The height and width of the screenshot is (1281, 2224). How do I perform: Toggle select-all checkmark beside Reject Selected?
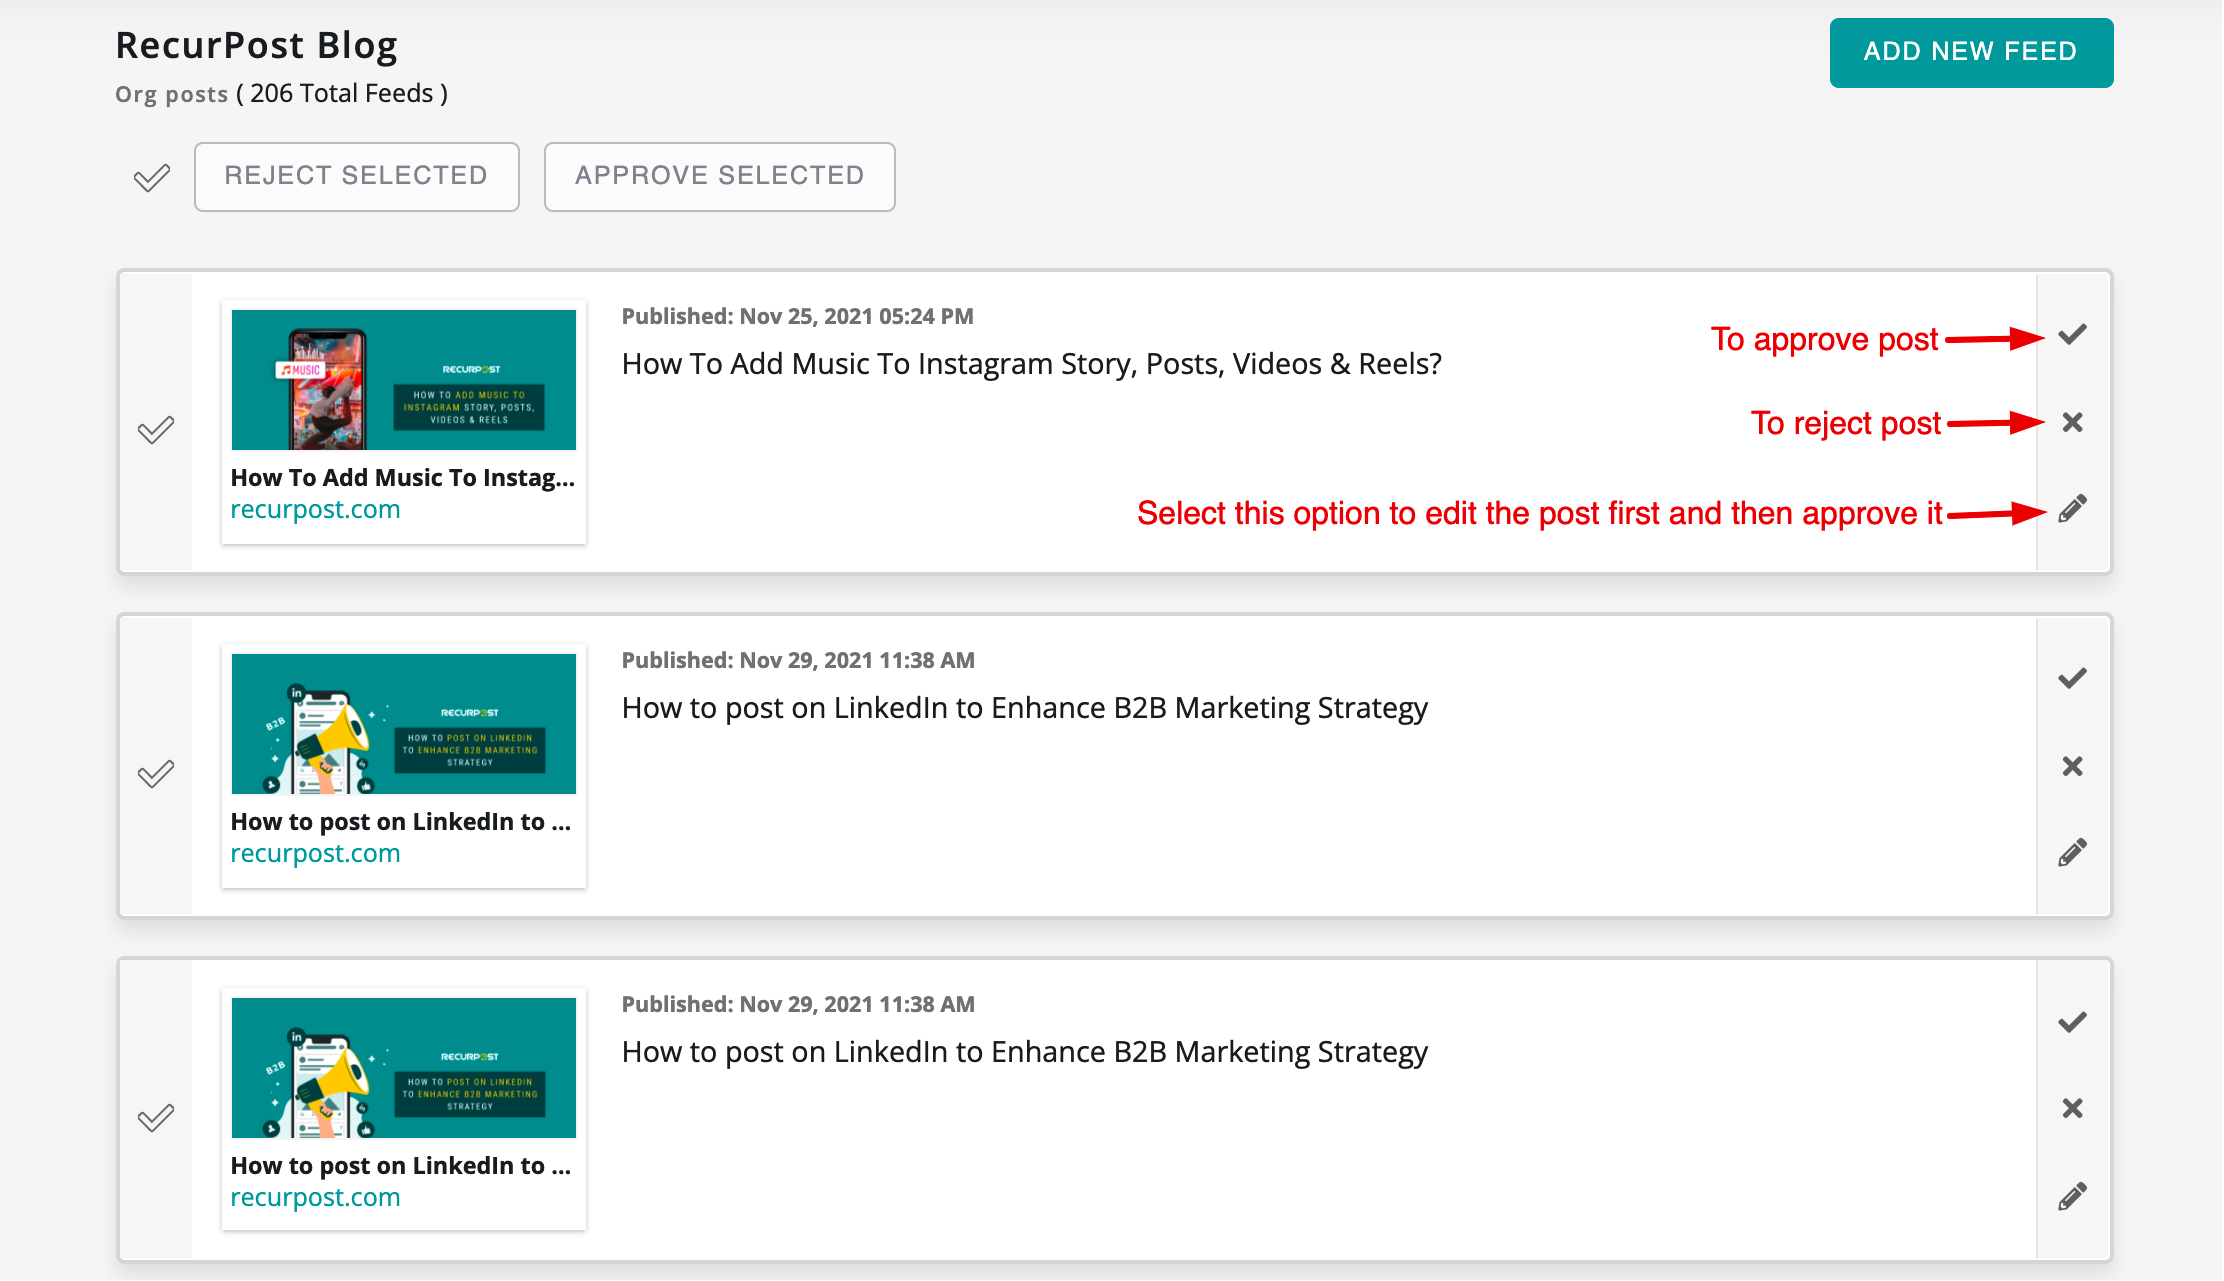(152, 178)
